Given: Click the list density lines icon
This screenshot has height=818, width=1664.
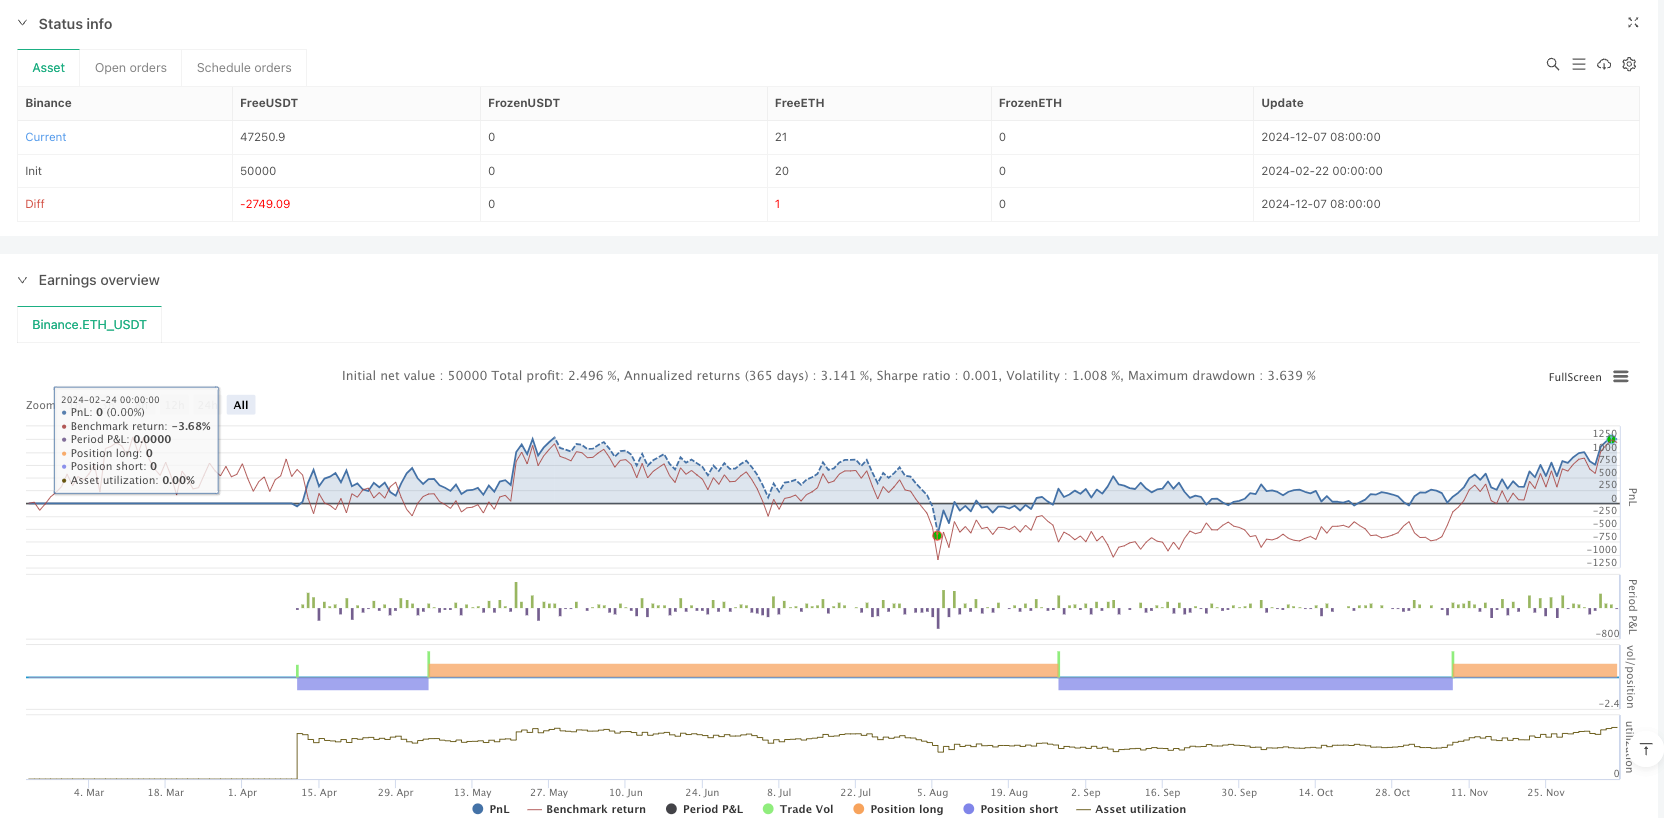Looking at the screenshot, I should point(1578,64).
